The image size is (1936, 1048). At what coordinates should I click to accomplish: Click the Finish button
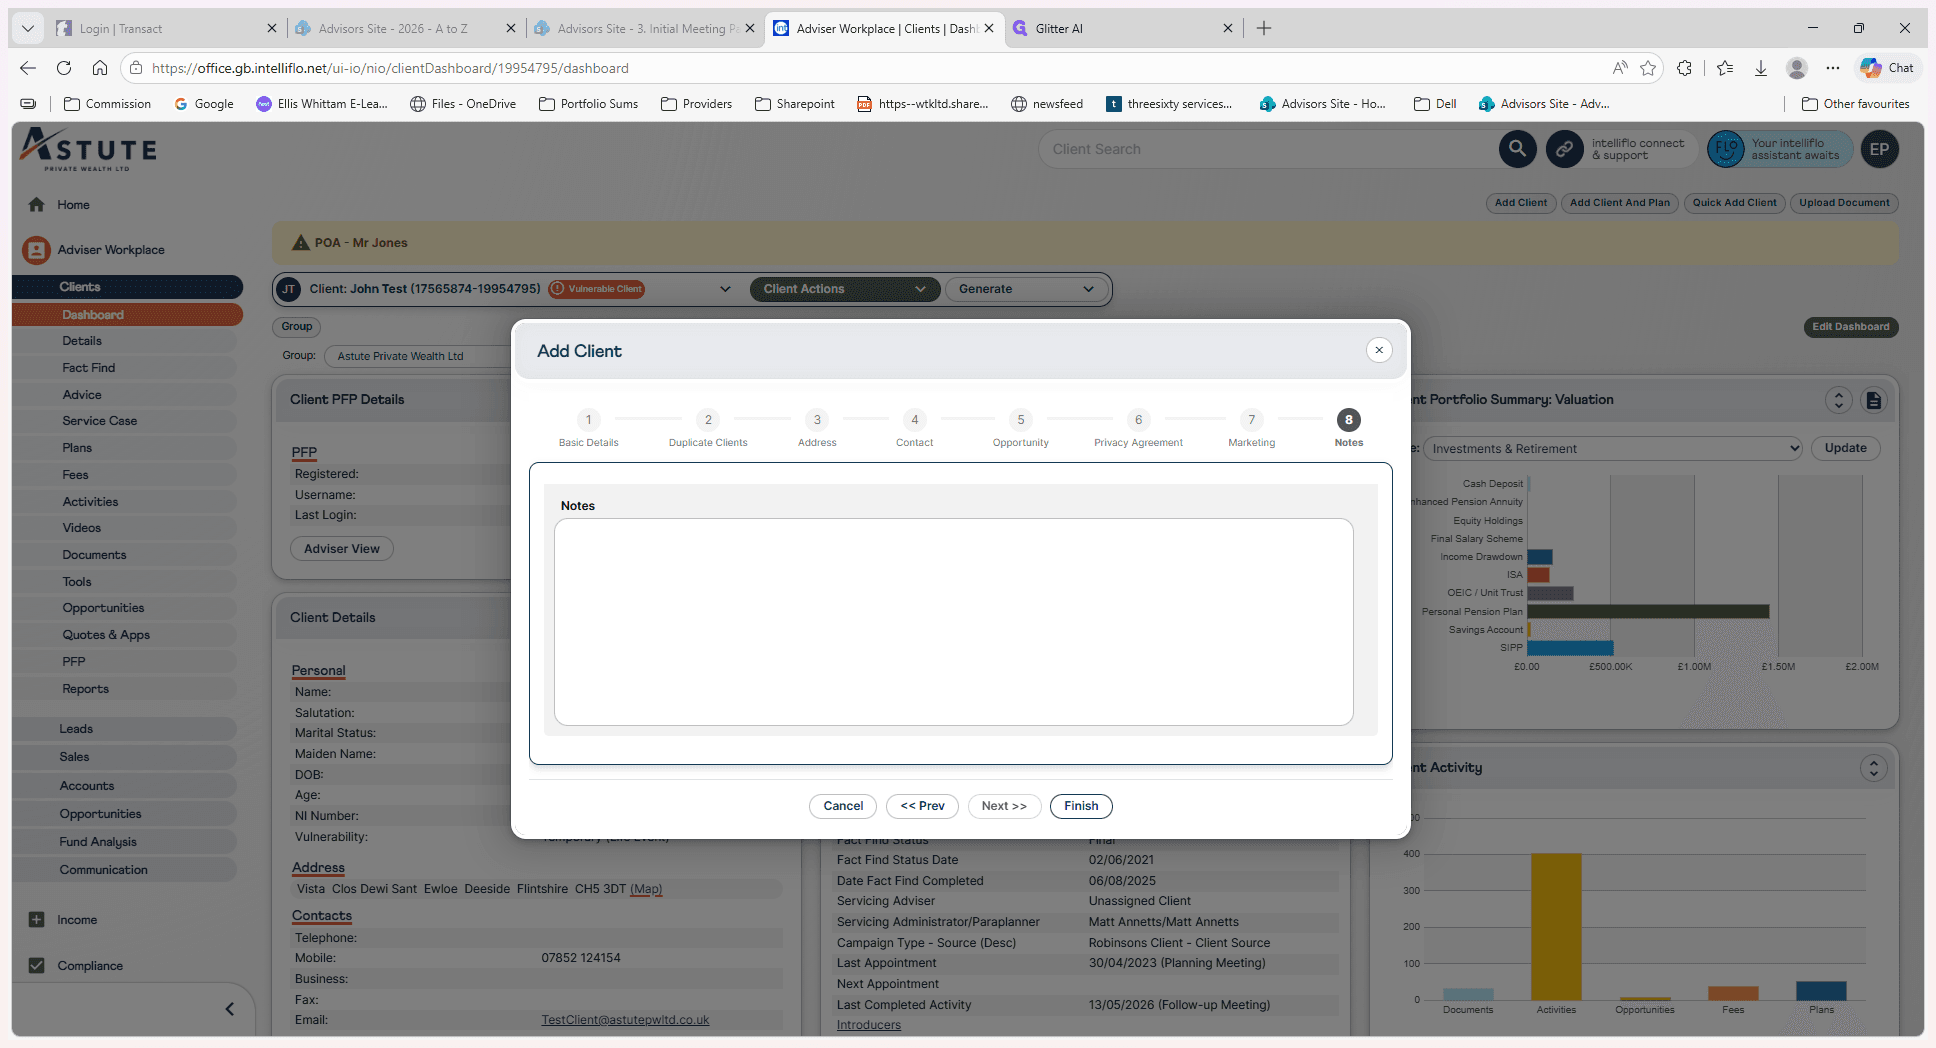(1081, 806)
